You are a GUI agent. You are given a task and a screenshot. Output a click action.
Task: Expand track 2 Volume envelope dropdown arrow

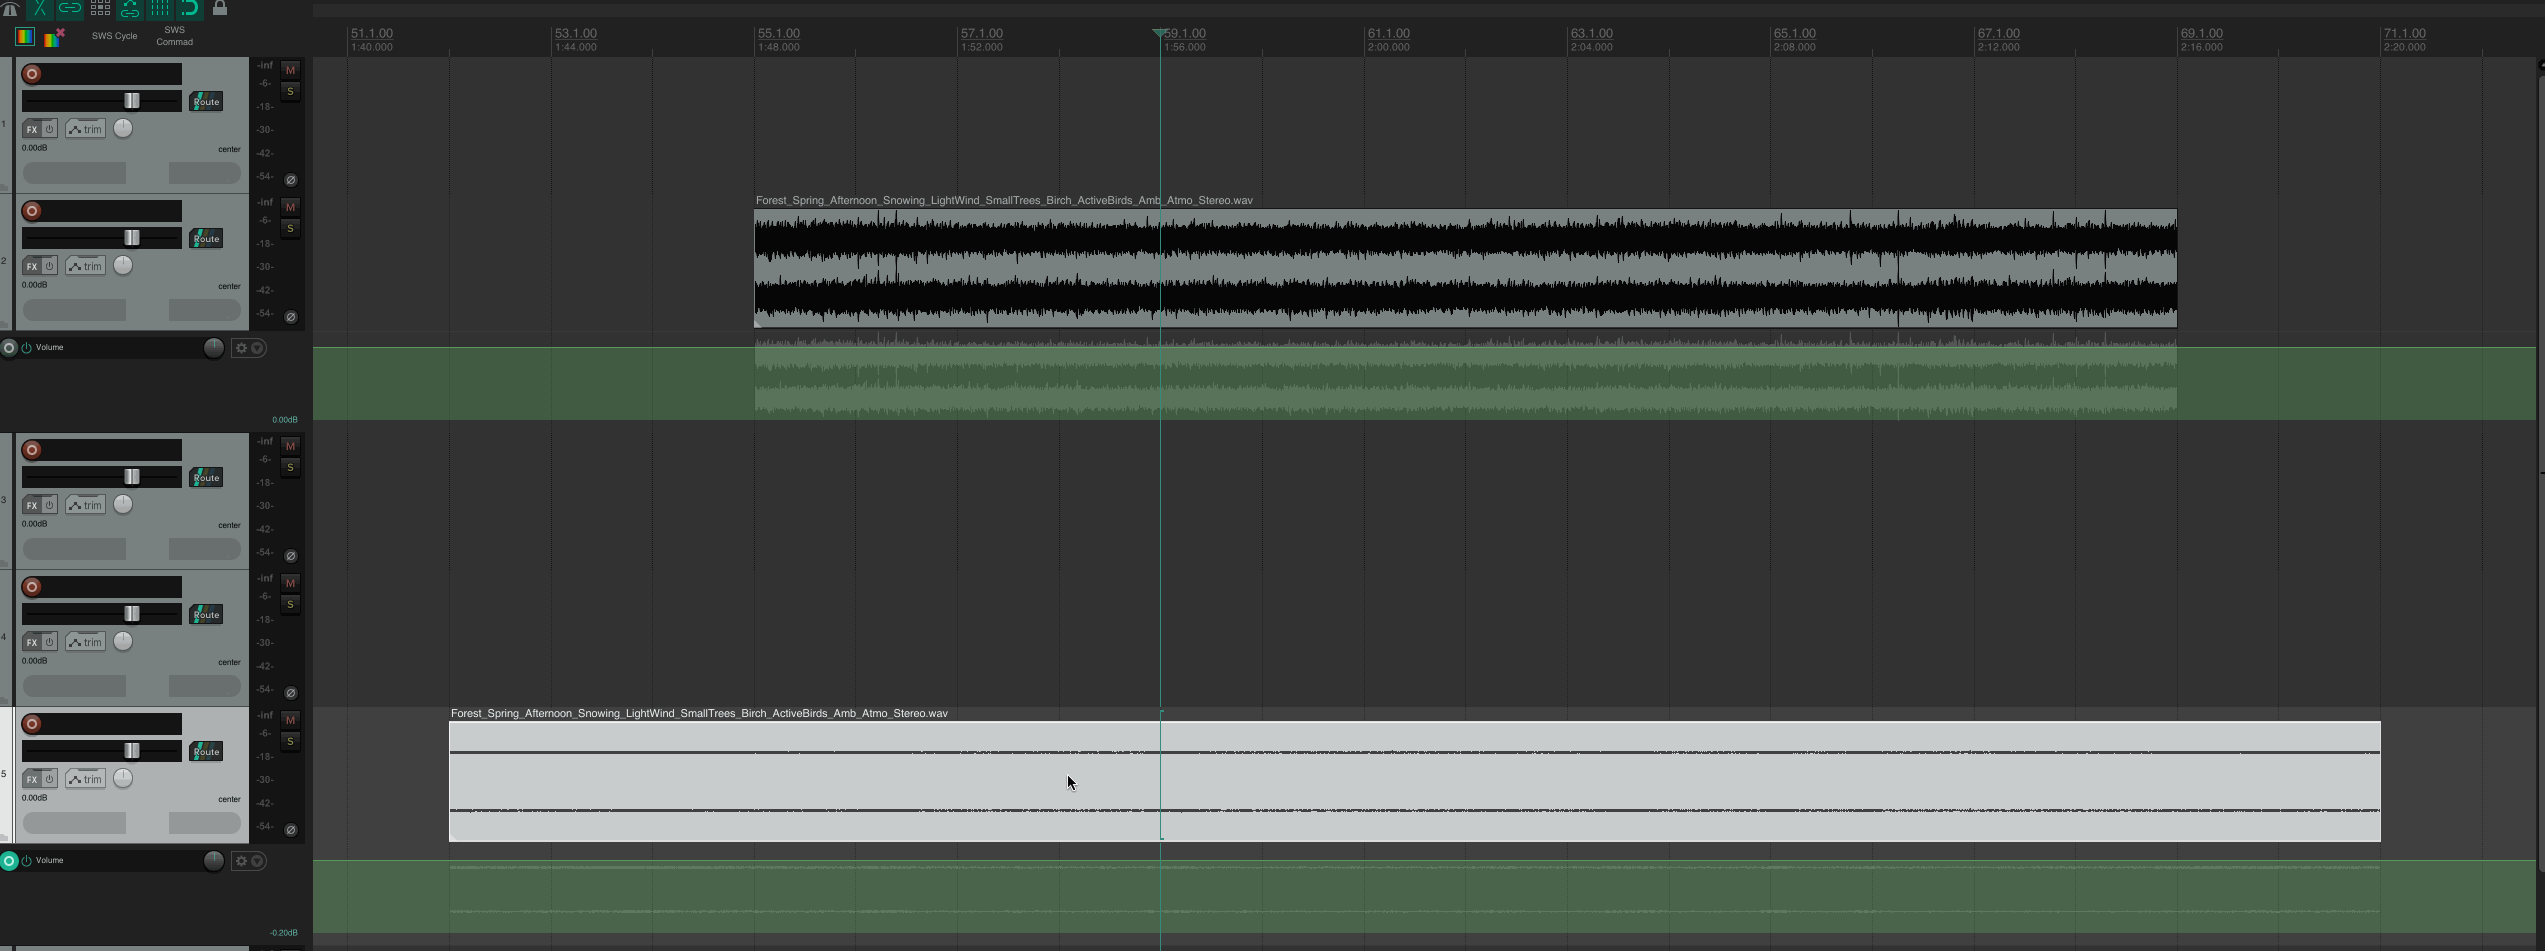click(x=258, y=348)
